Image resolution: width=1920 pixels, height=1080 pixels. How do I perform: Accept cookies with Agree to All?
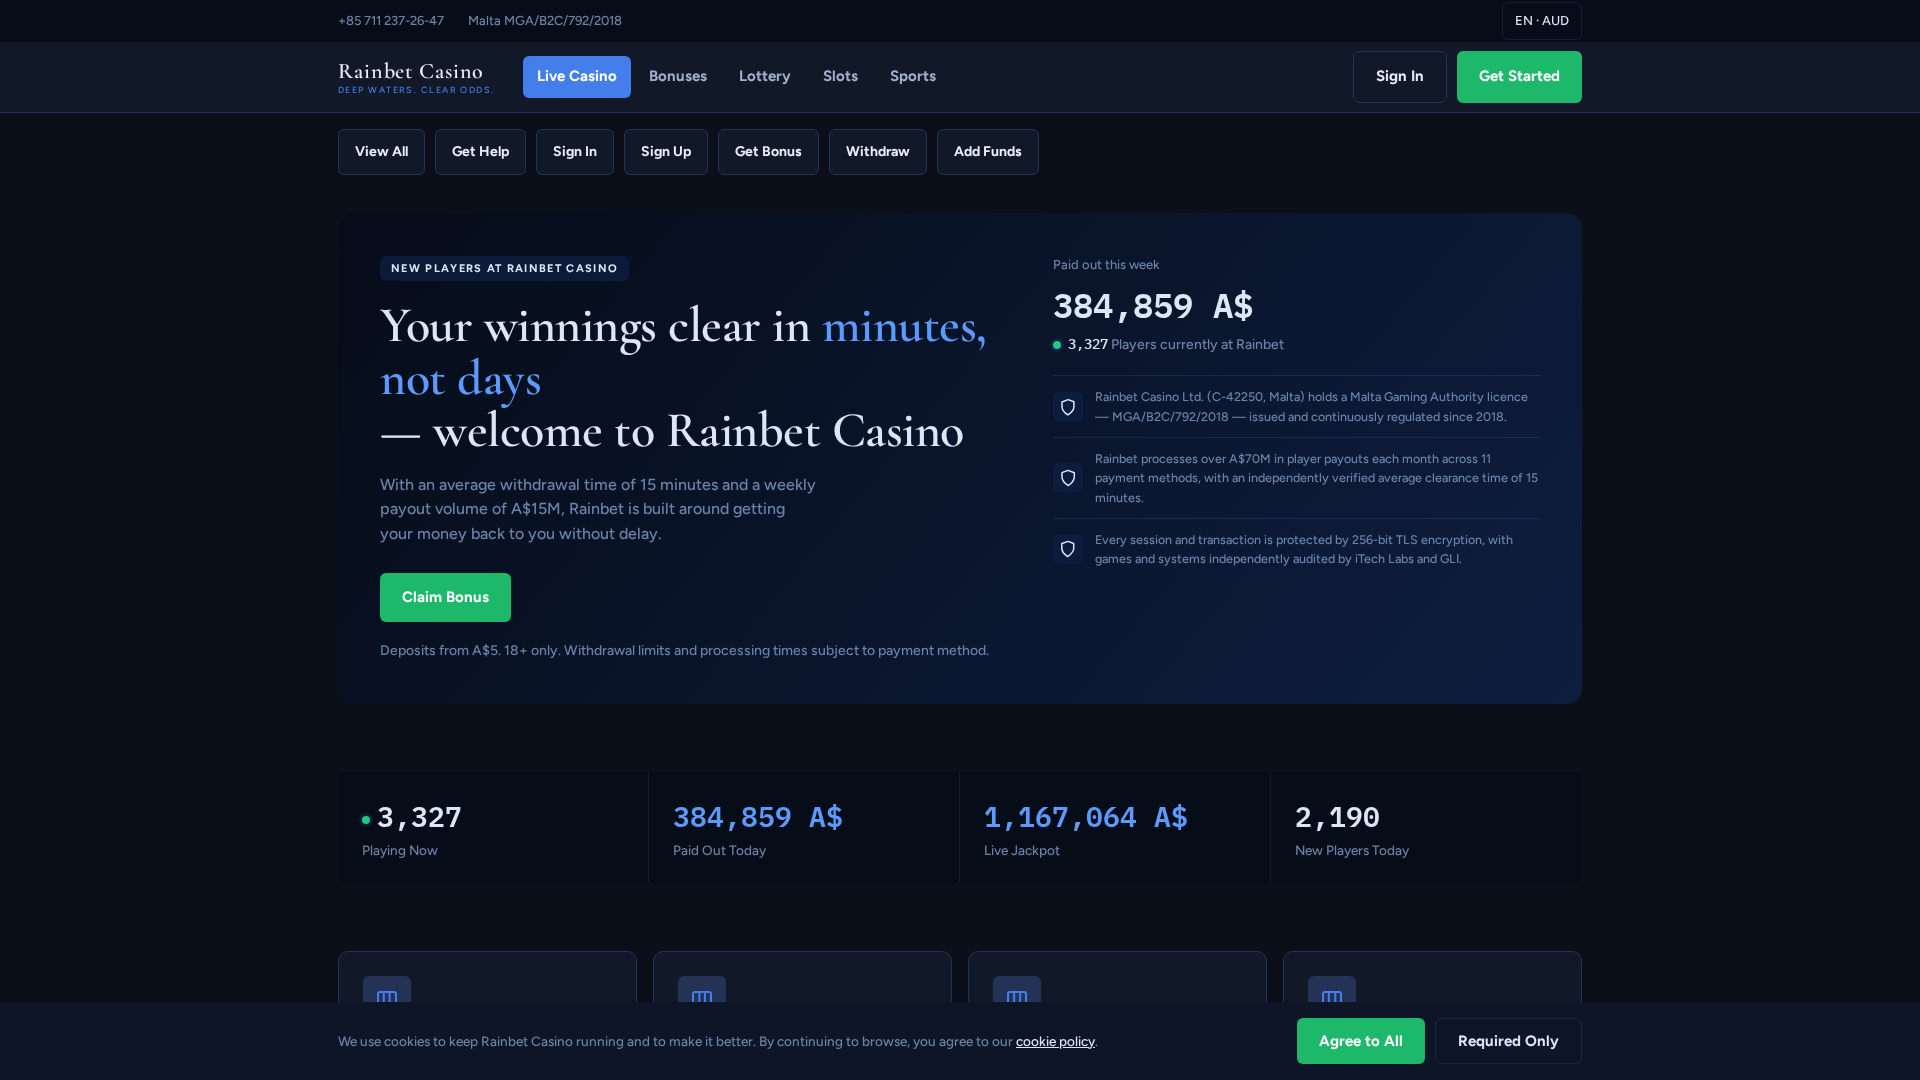pos(1360,1041)
